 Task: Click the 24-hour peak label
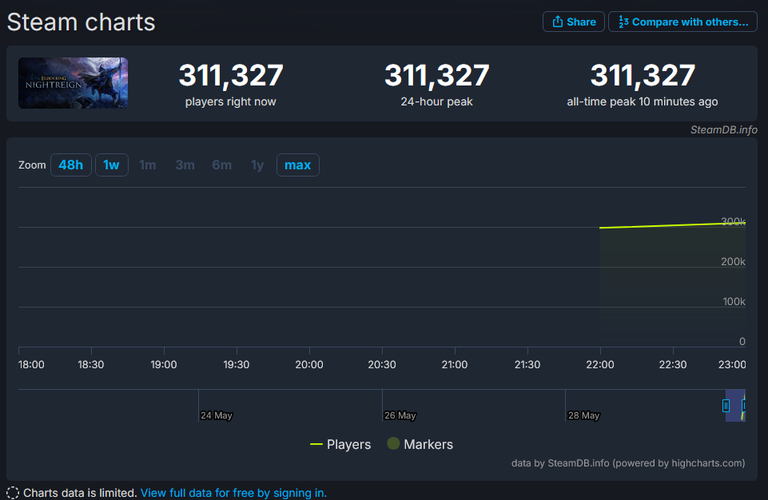[436, 101]
